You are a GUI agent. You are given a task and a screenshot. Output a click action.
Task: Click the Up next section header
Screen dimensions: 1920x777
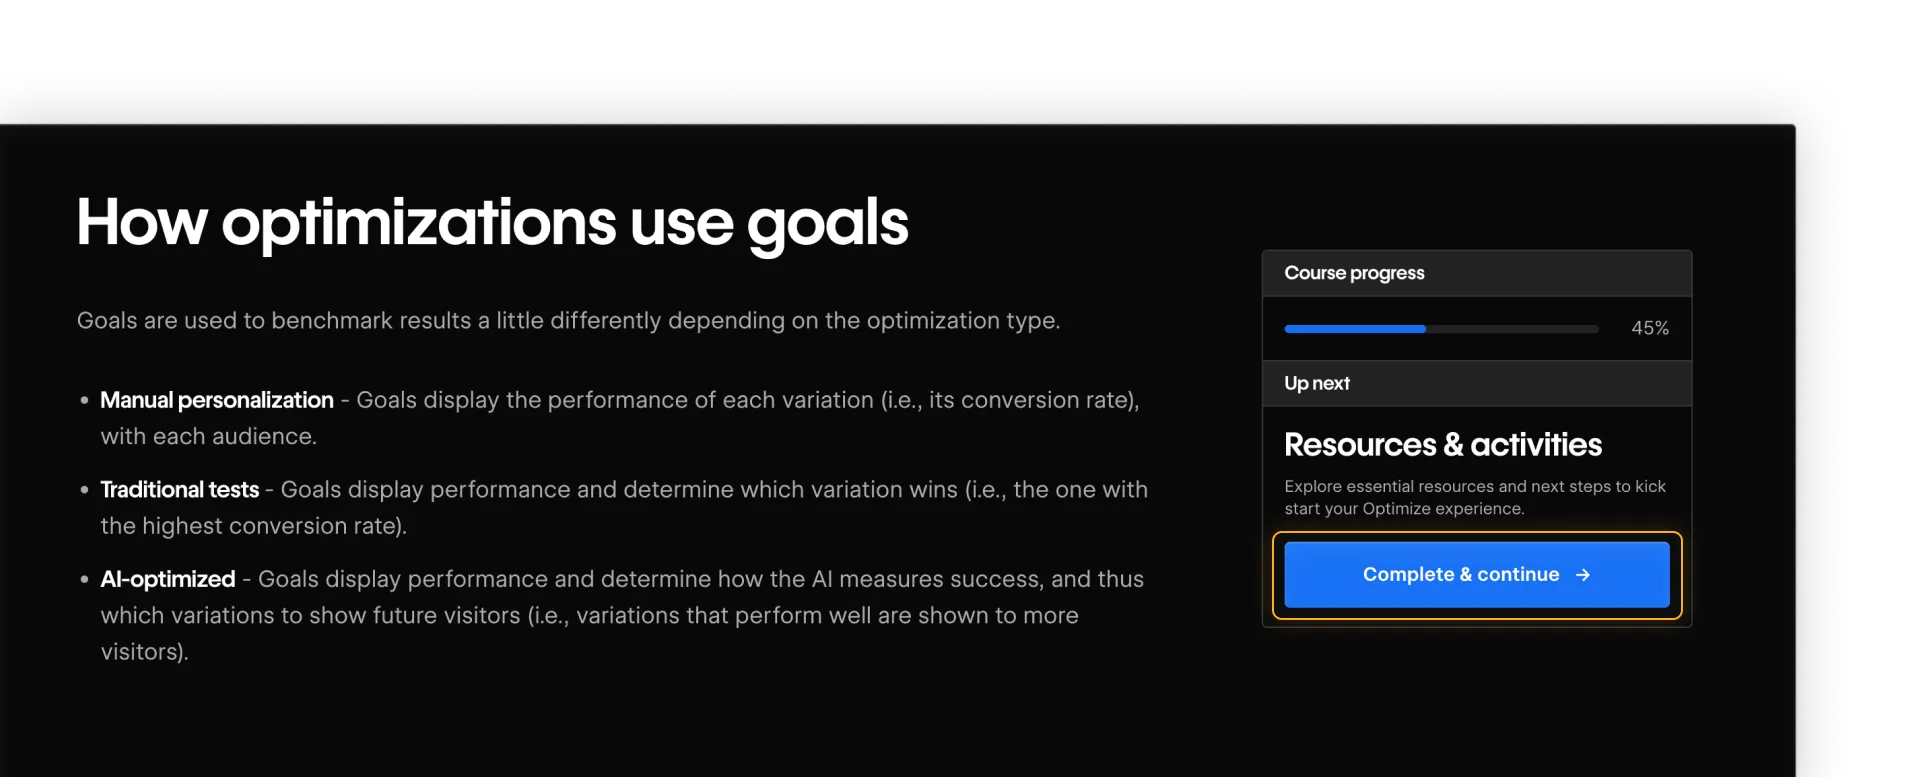(x=1317, y=382)
